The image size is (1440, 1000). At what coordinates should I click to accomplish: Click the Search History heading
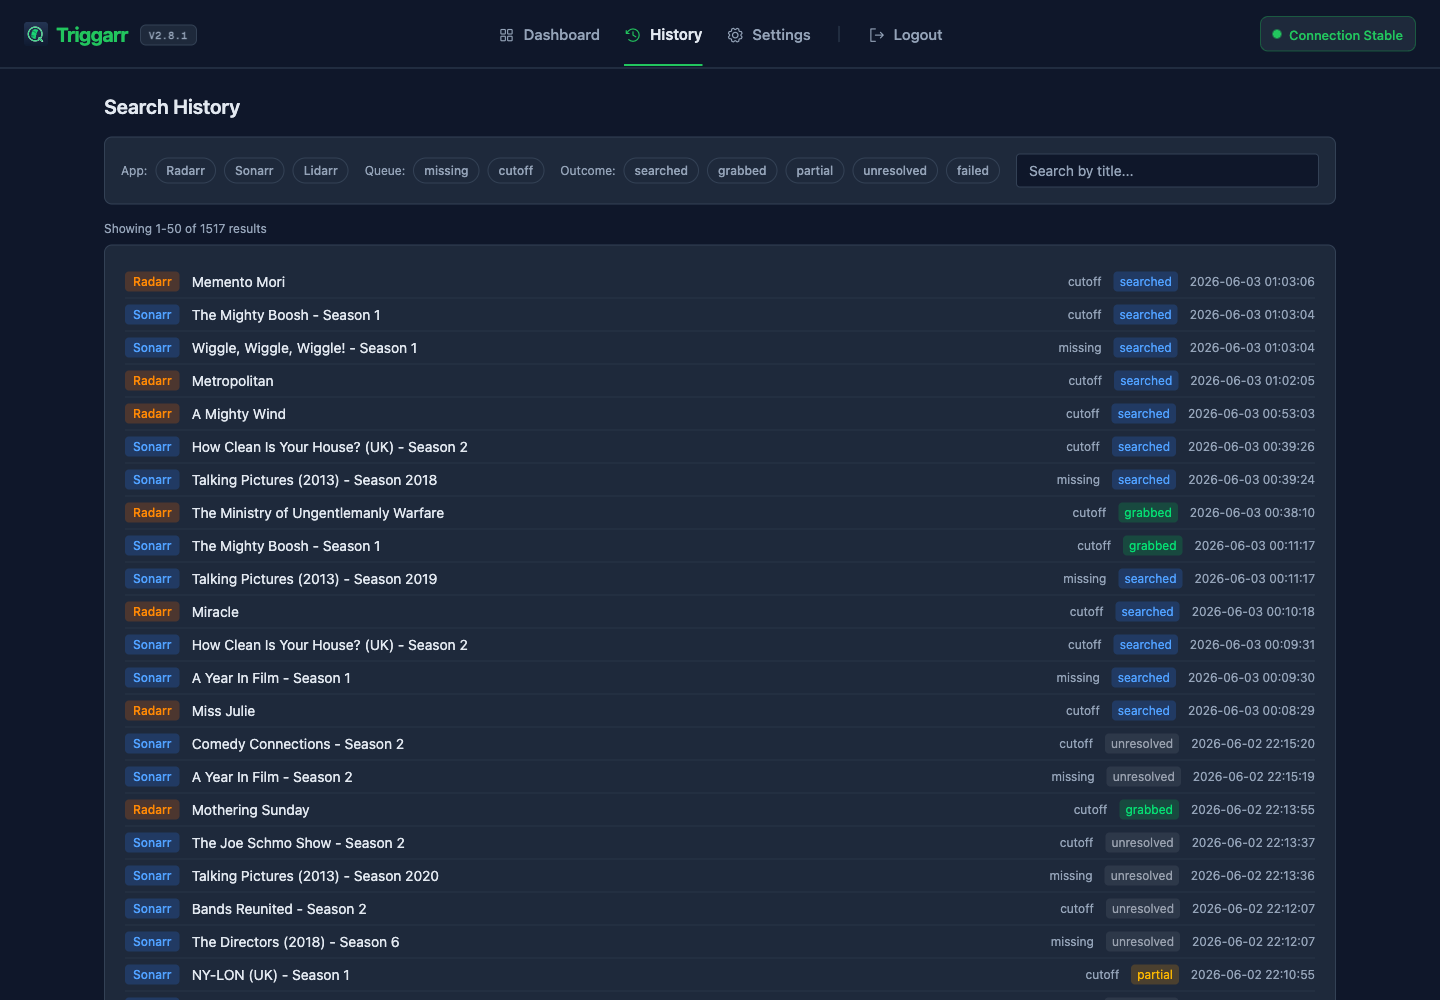(172, 107)
